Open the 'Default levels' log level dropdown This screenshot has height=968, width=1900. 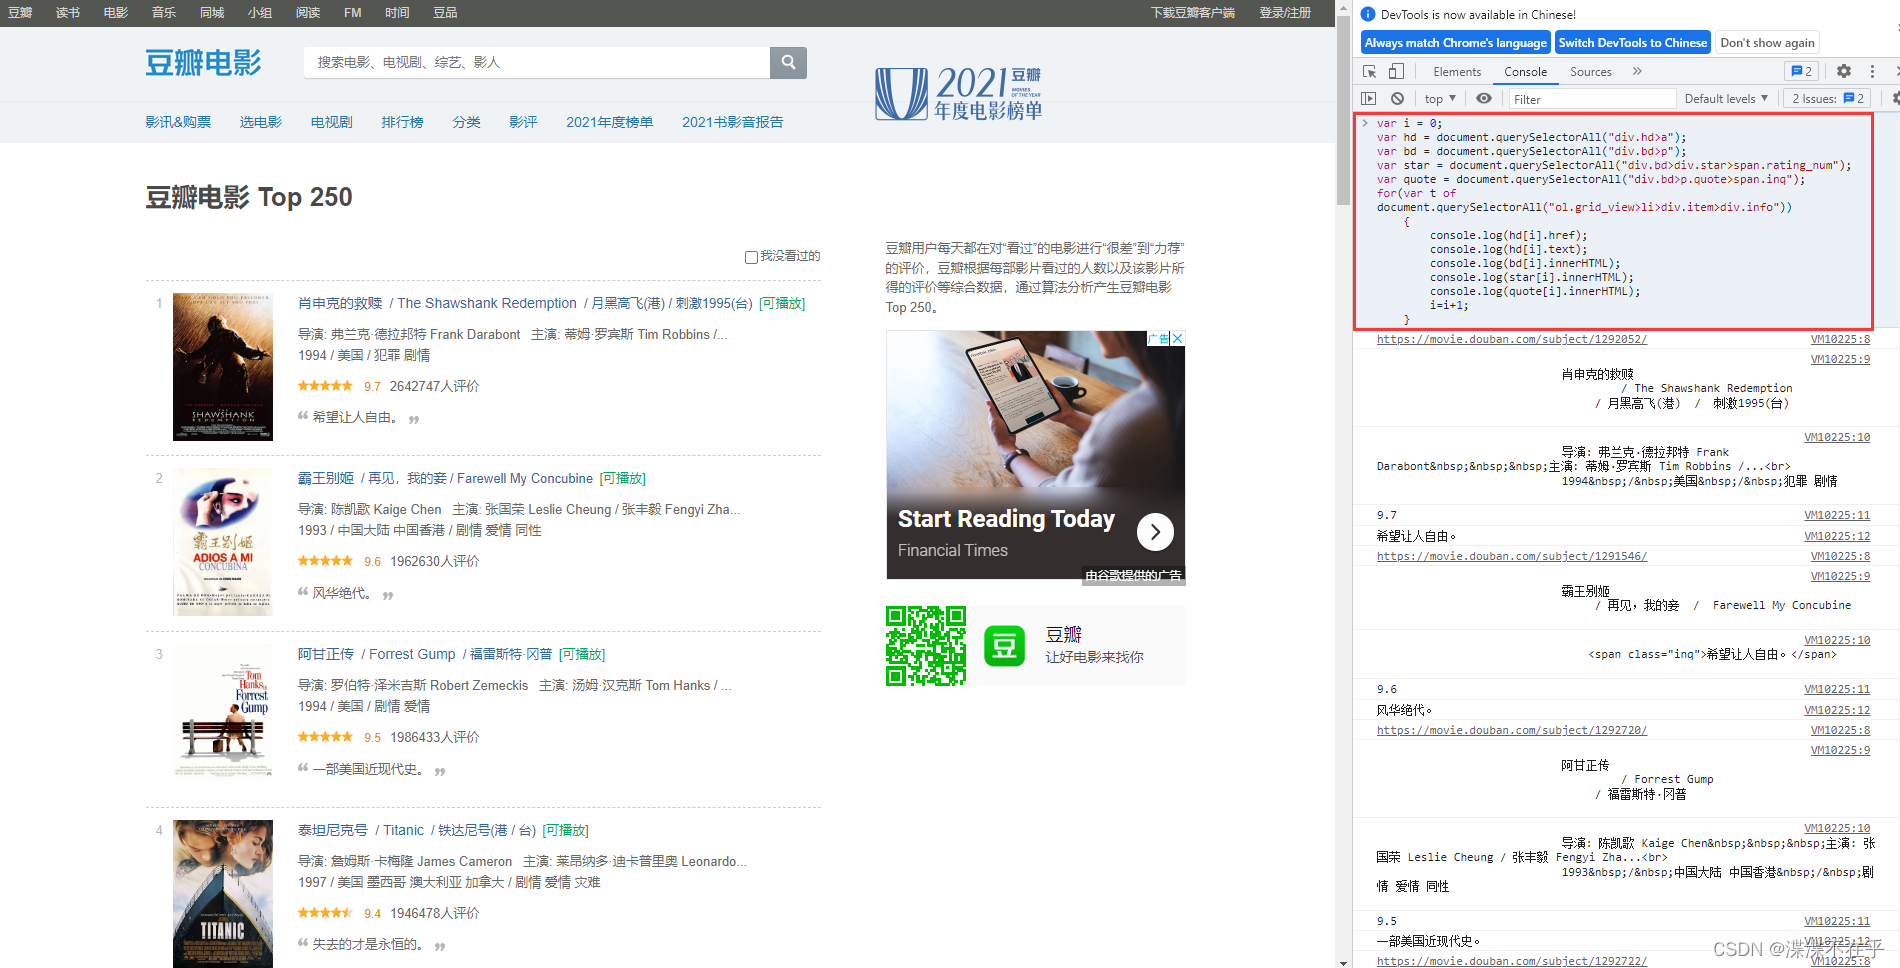1726,98
